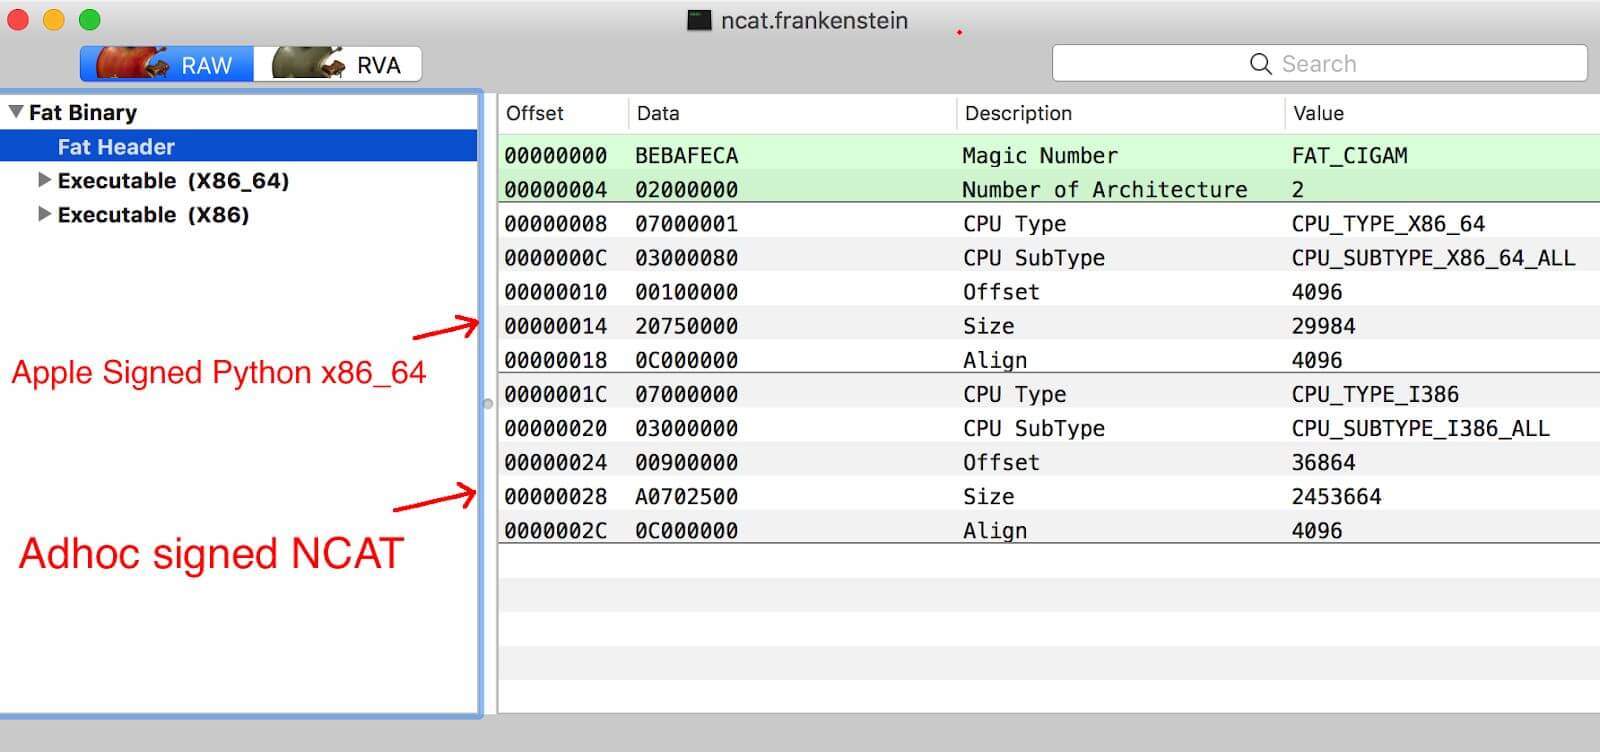Screen dimensions: 1600x752
Task: Click offset 00000008 cell
Action: (x=555, y=224)
